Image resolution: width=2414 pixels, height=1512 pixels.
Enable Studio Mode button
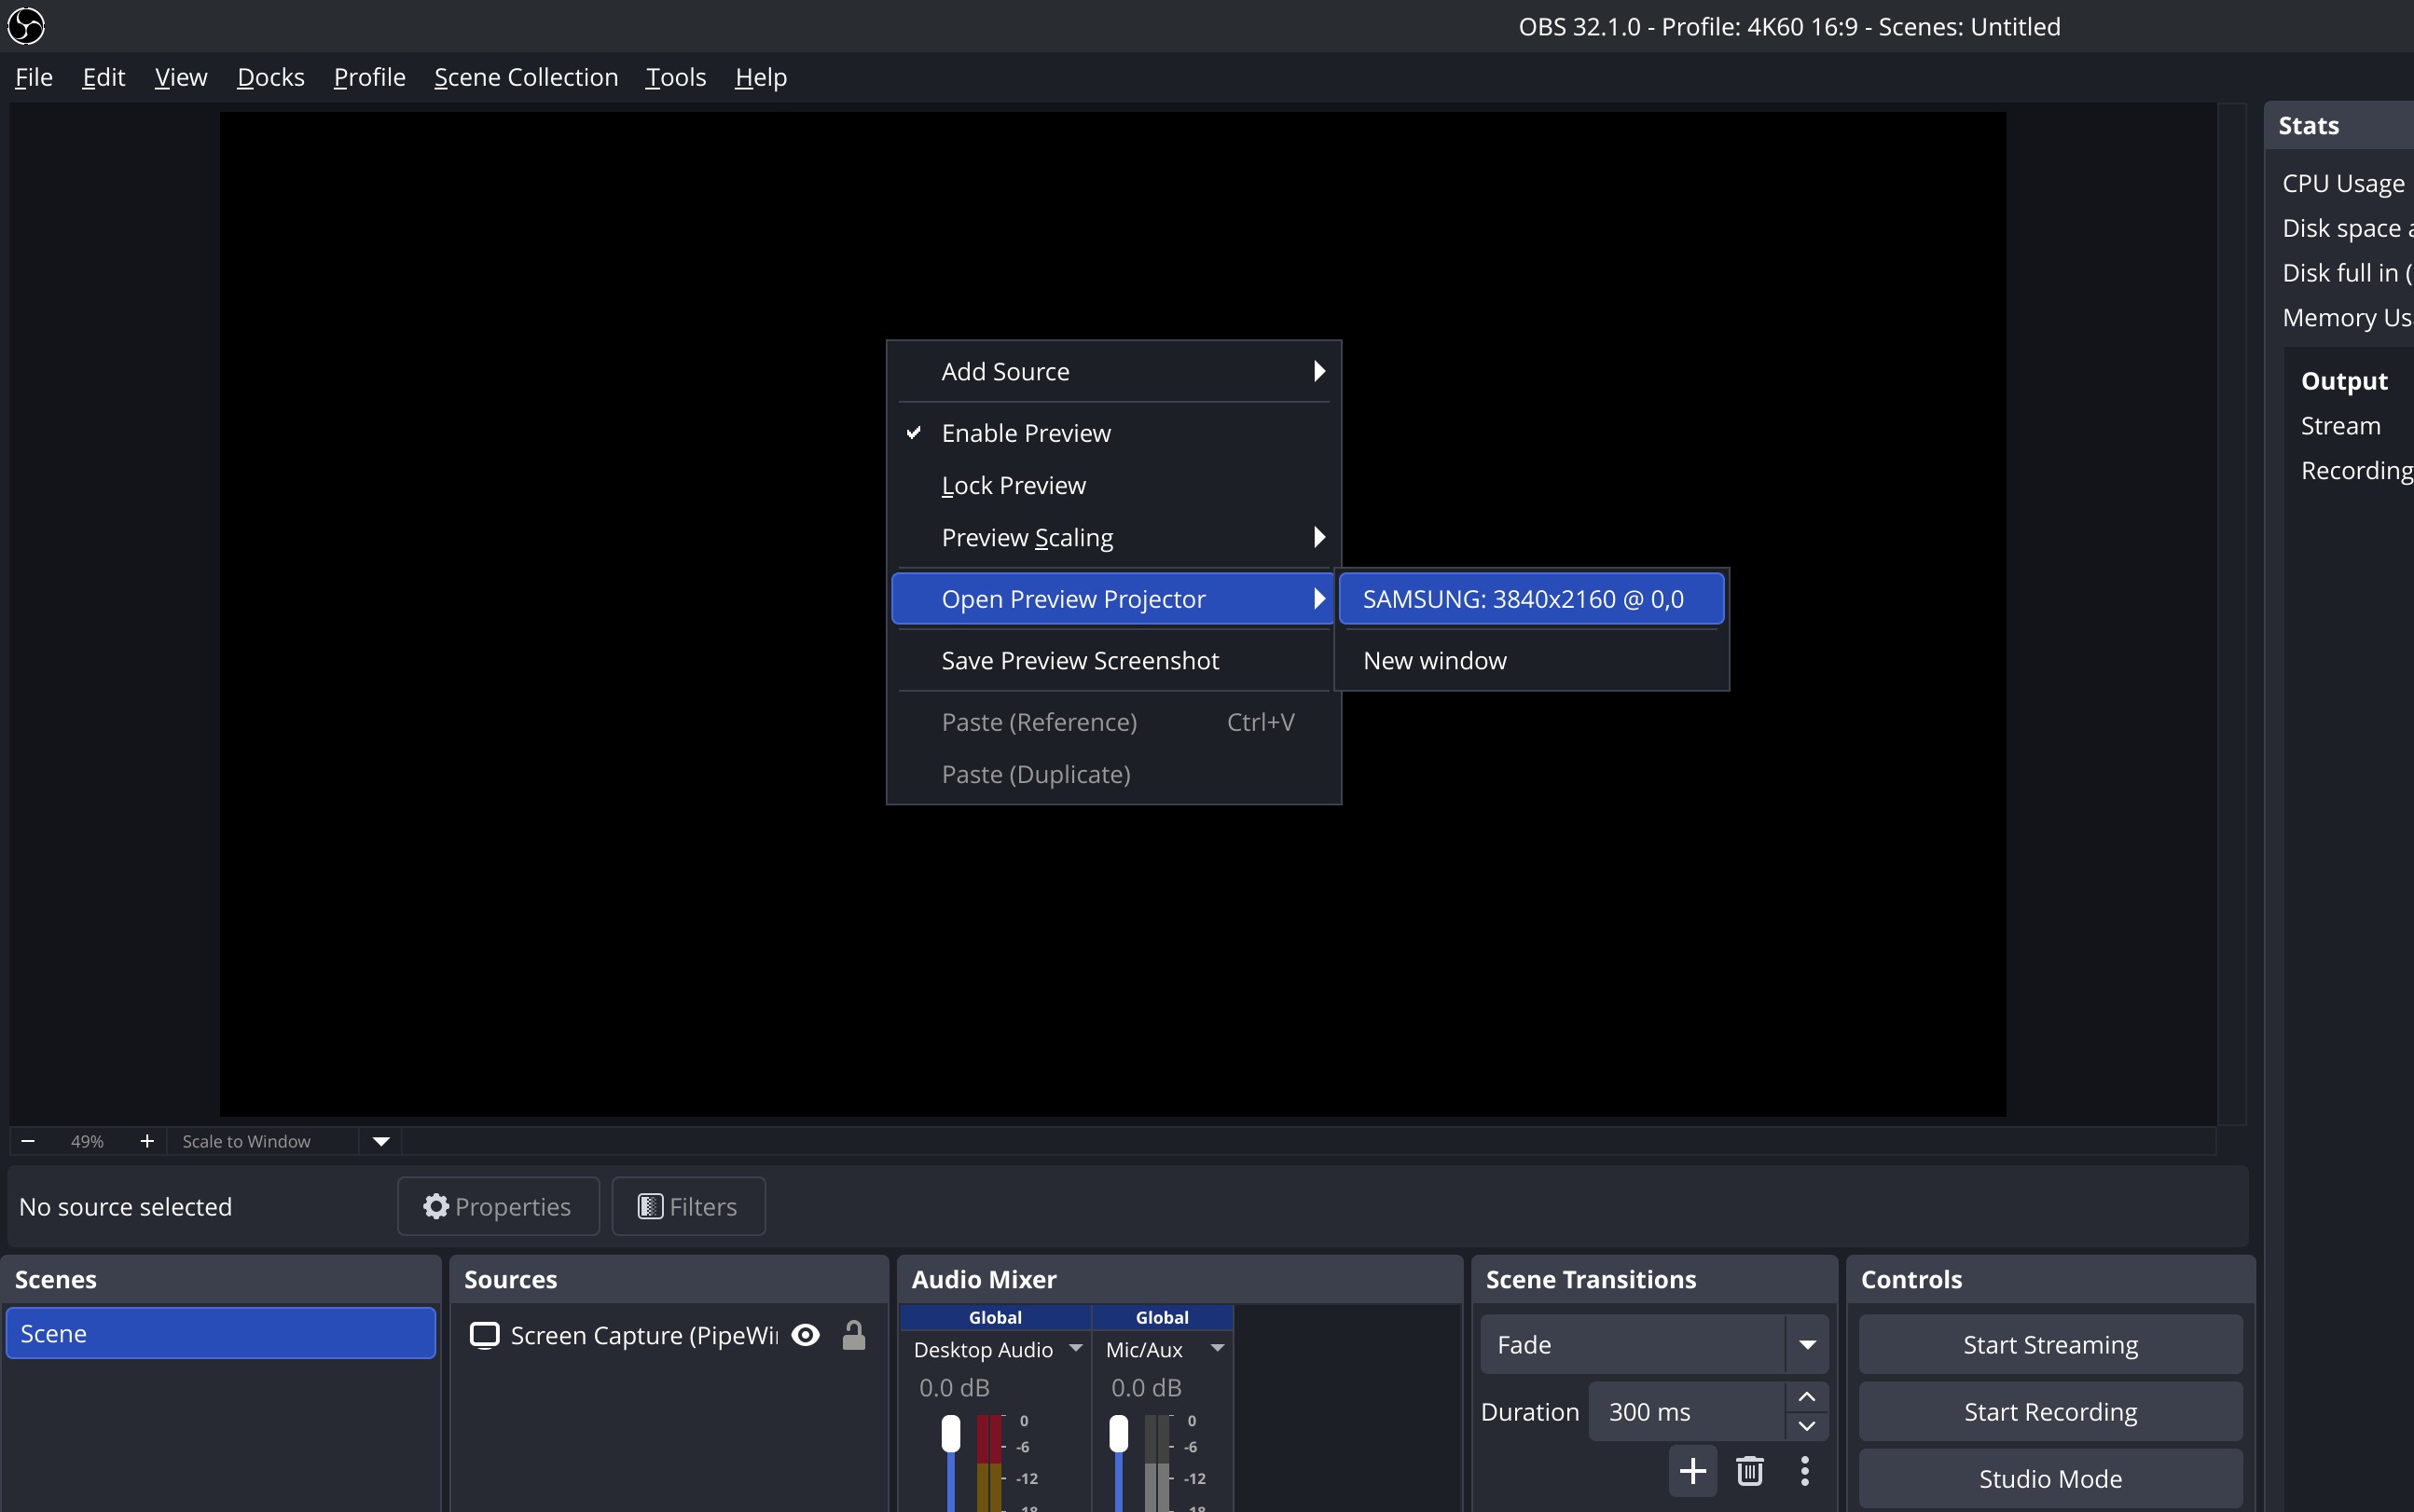pos(2050,1478)
